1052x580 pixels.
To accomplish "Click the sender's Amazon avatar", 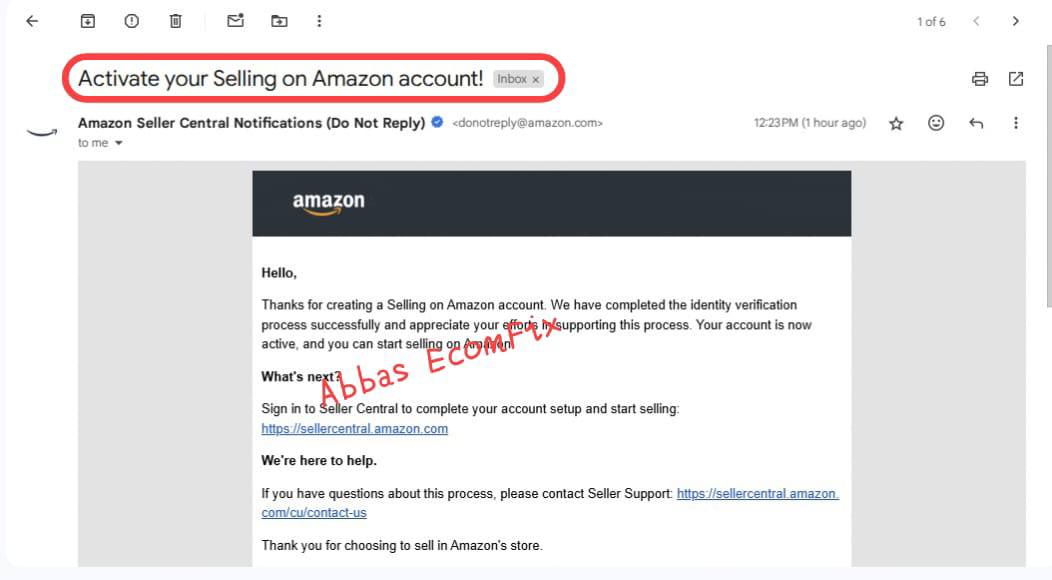I will coord(42,132).
